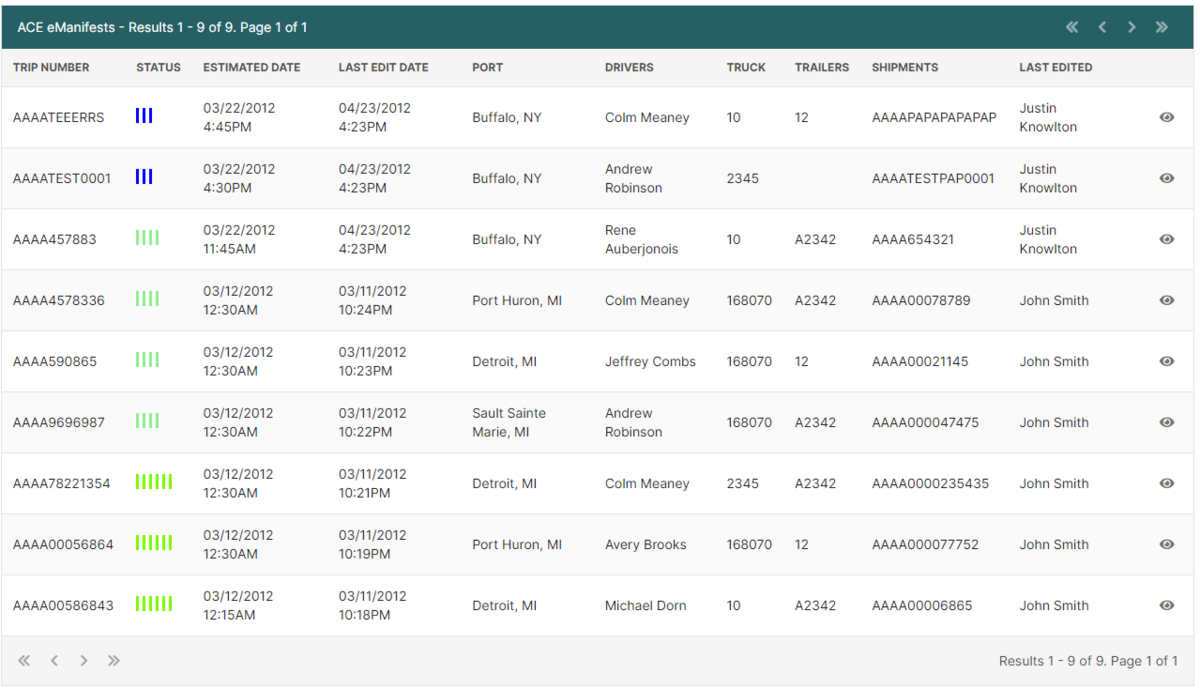The width and height of the screenshot is (1200, 689).
Task: Click the bottom first-page double-chevron icon
Action: pos(24,660)
